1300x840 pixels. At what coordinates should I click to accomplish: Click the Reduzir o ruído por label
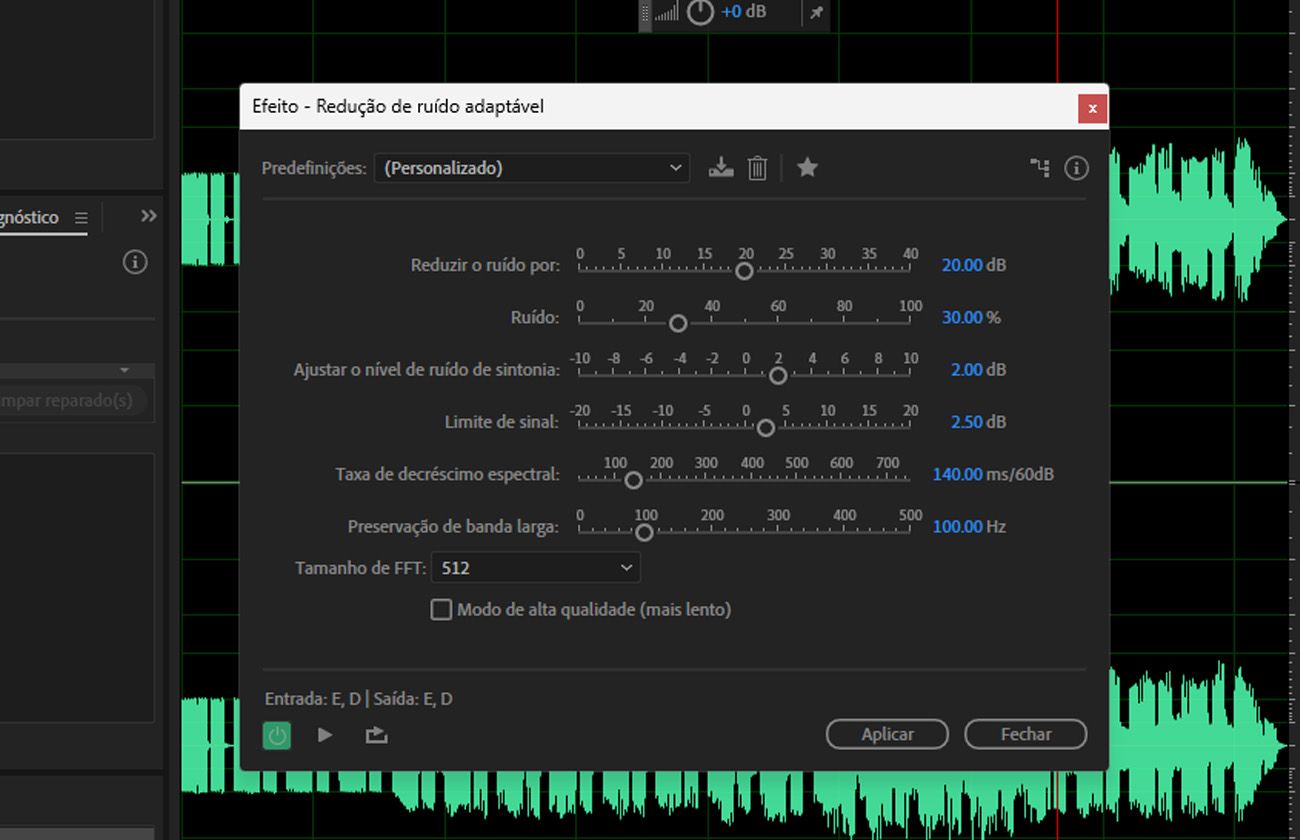485,265
